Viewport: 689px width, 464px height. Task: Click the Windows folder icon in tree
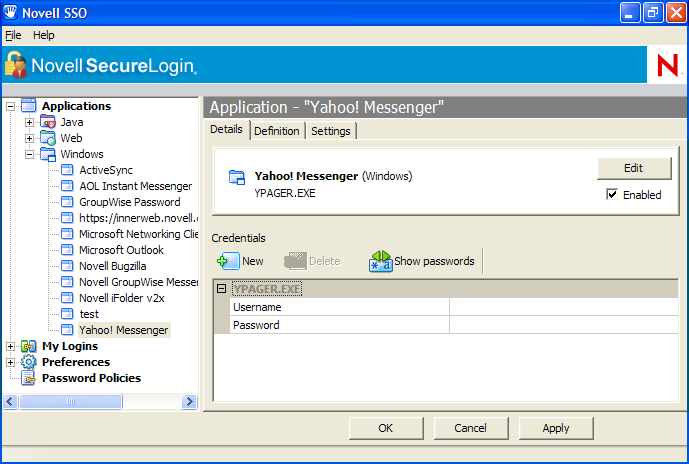(x=48, y=154)
